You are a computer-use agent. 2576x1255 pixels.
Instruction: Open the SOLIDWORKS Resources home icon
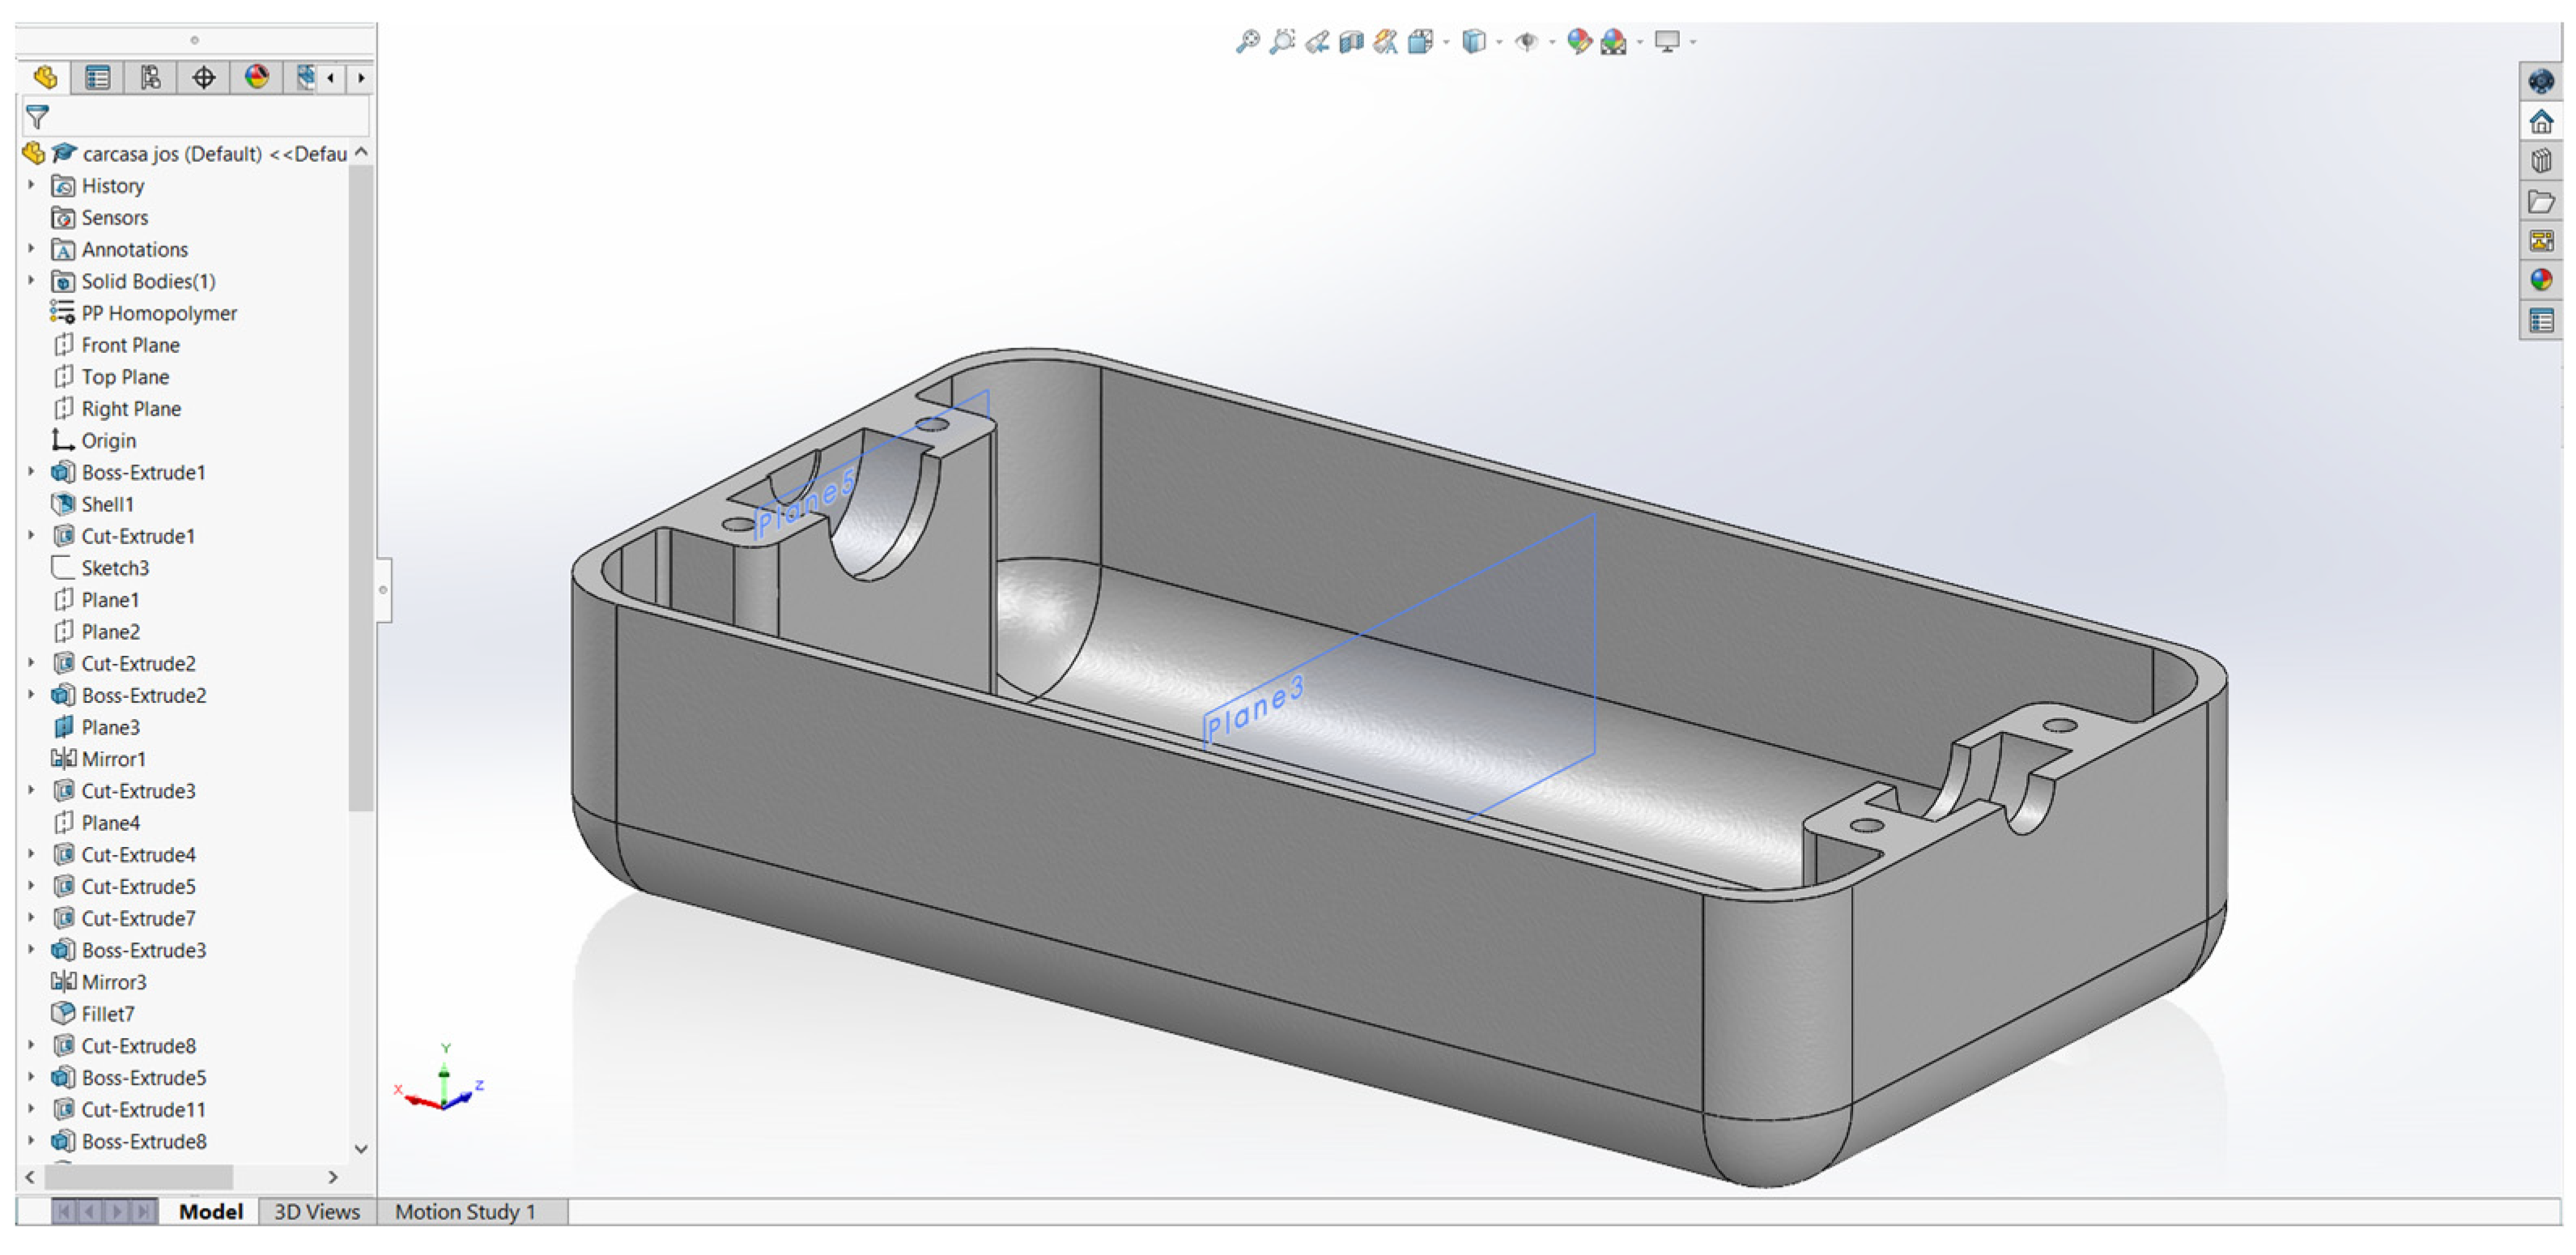pyautogui.click(x=2540, y=122)
